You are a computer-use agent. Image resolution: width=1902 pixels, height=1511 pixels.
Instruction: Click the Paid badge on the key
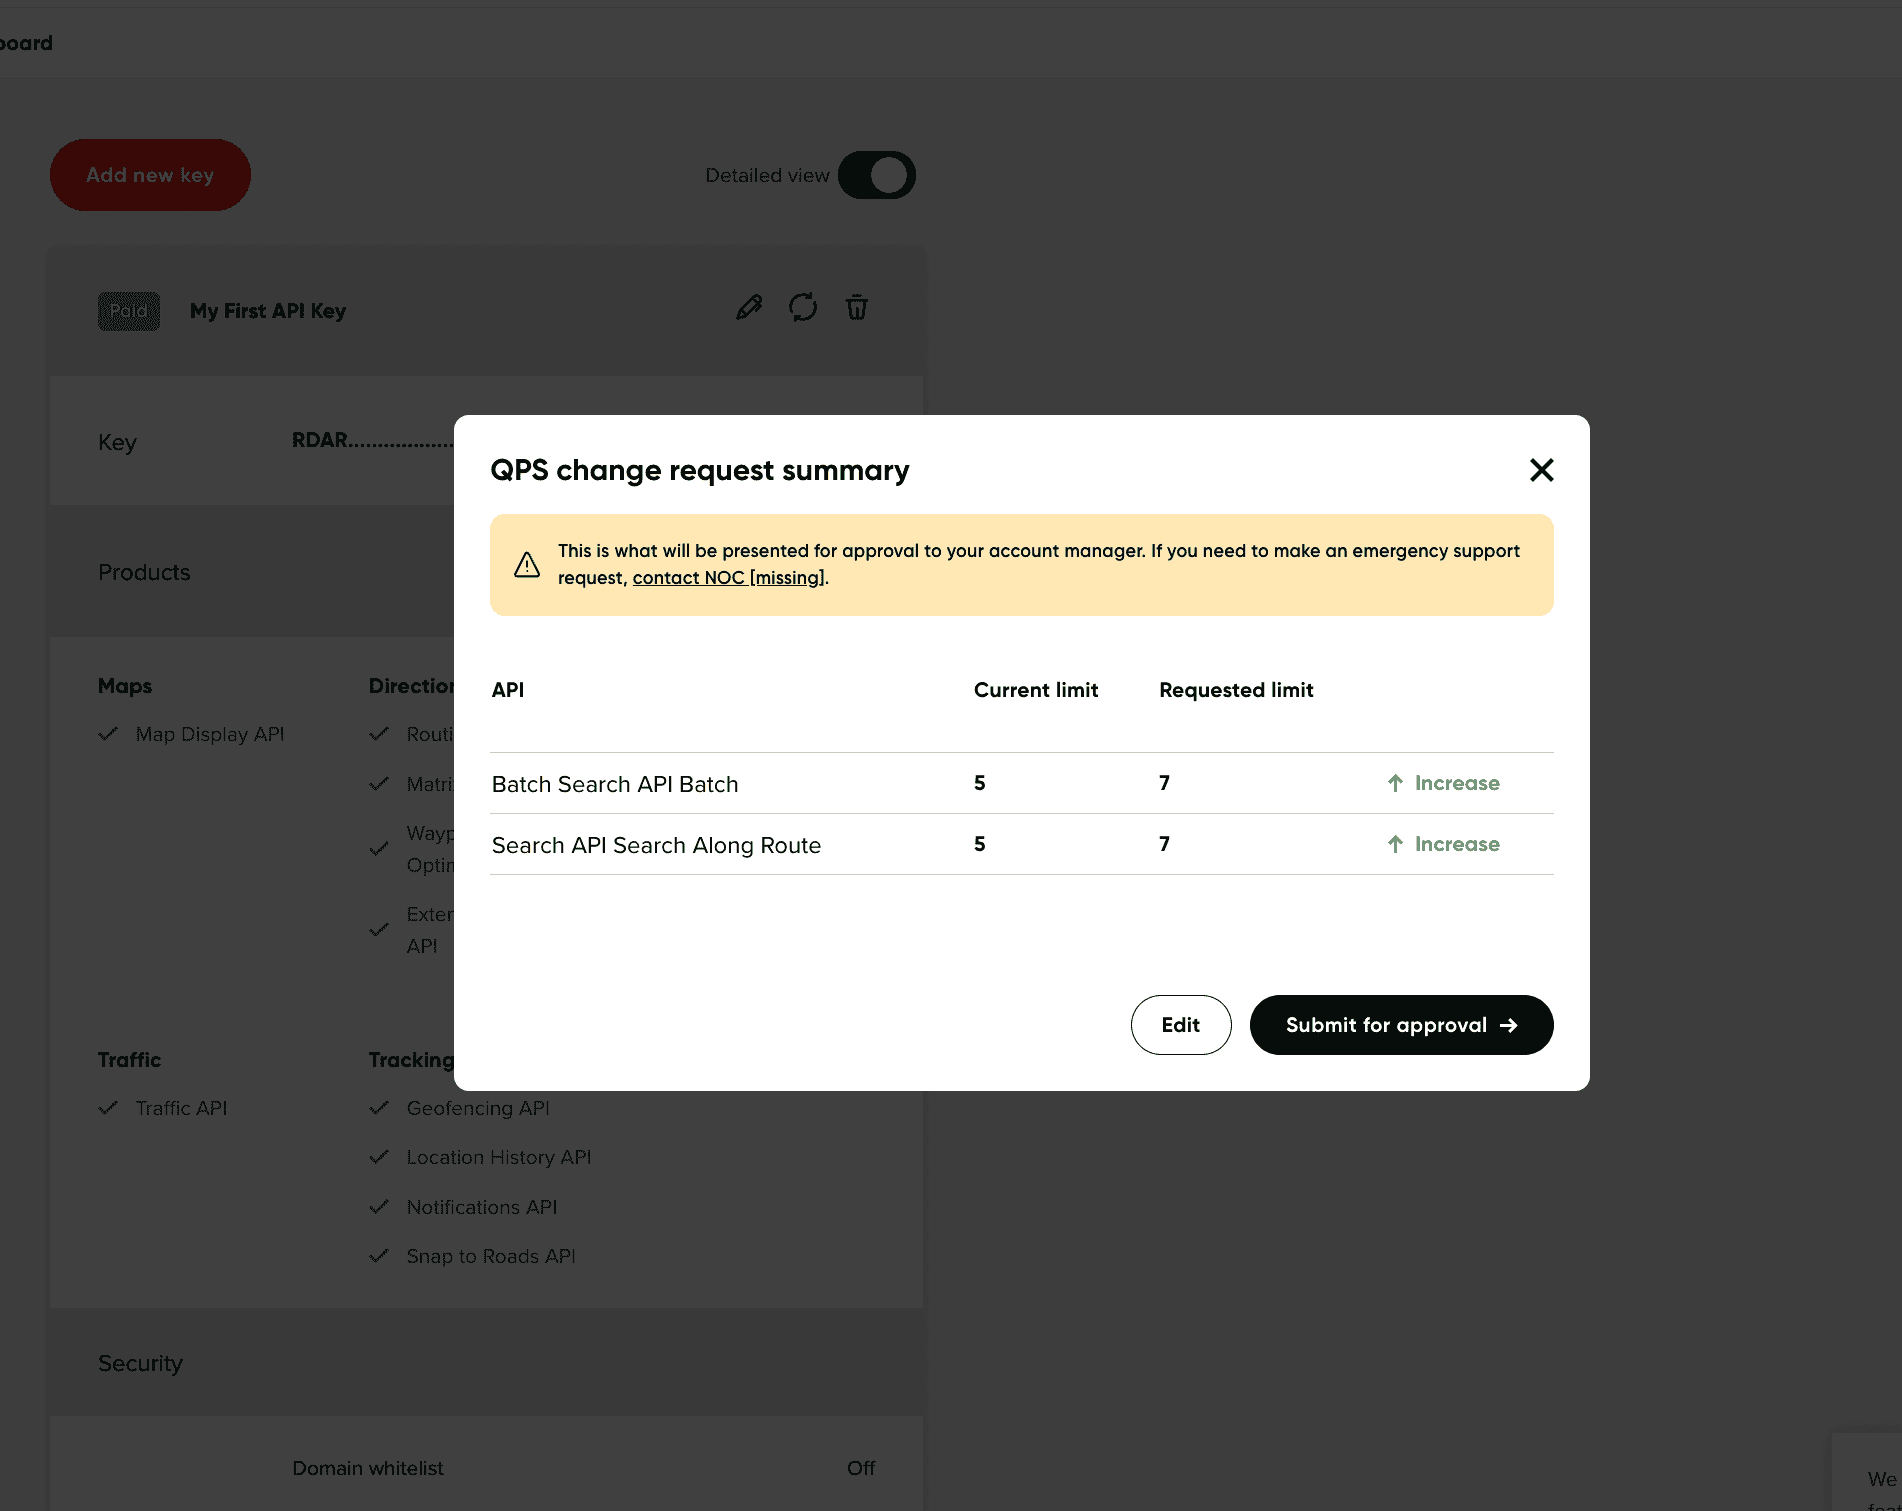129,311
